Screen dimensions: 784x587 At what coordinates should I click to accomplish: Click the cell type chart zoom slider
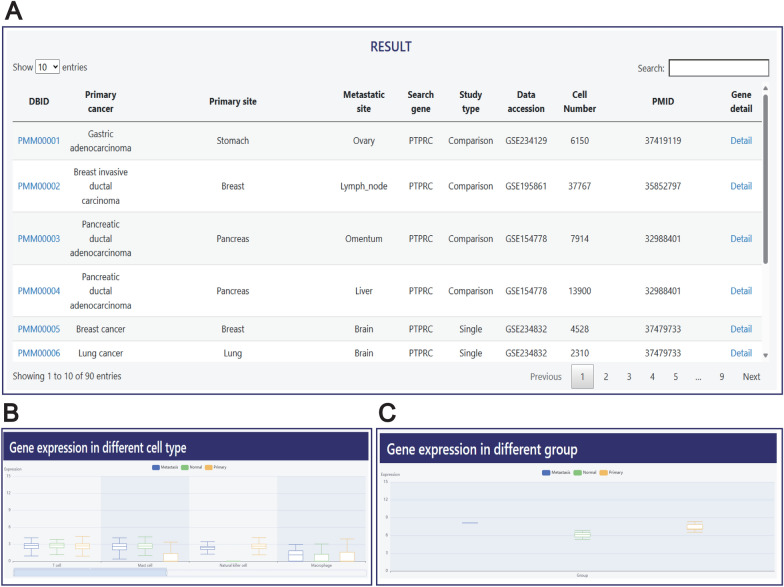coord(90,572)
